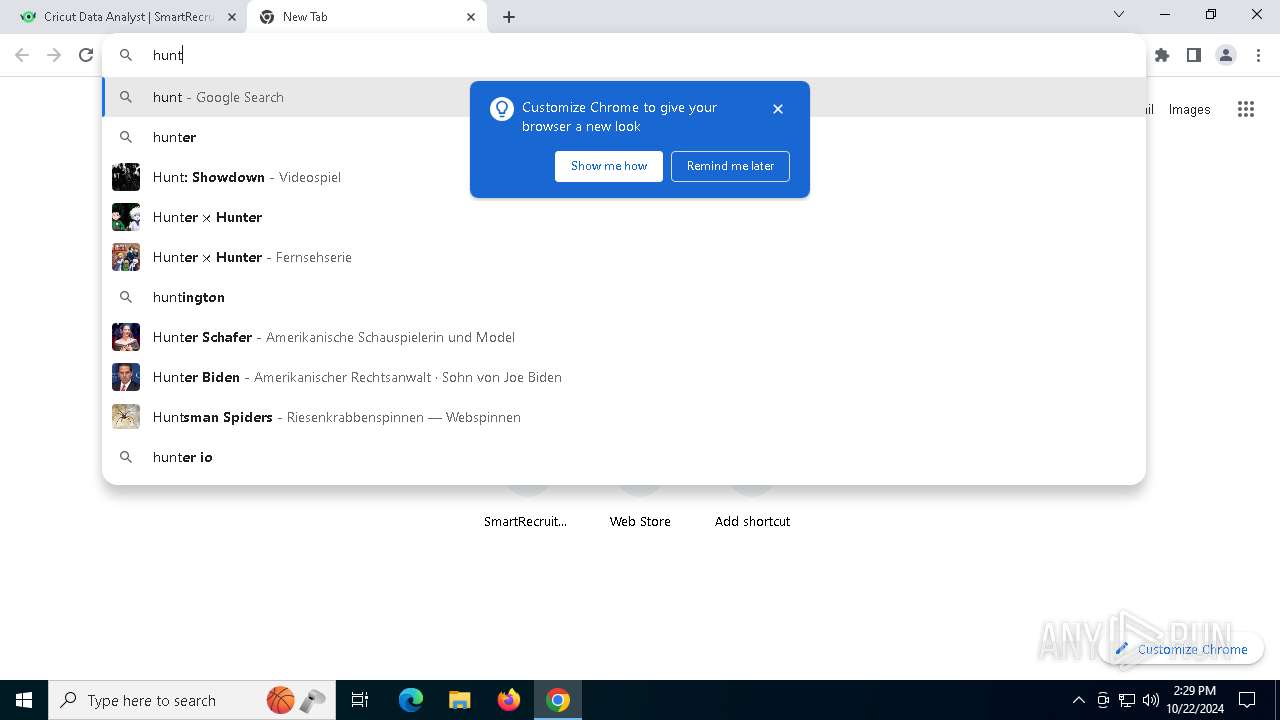Click the search highlights basketball icon

[281, 700]
